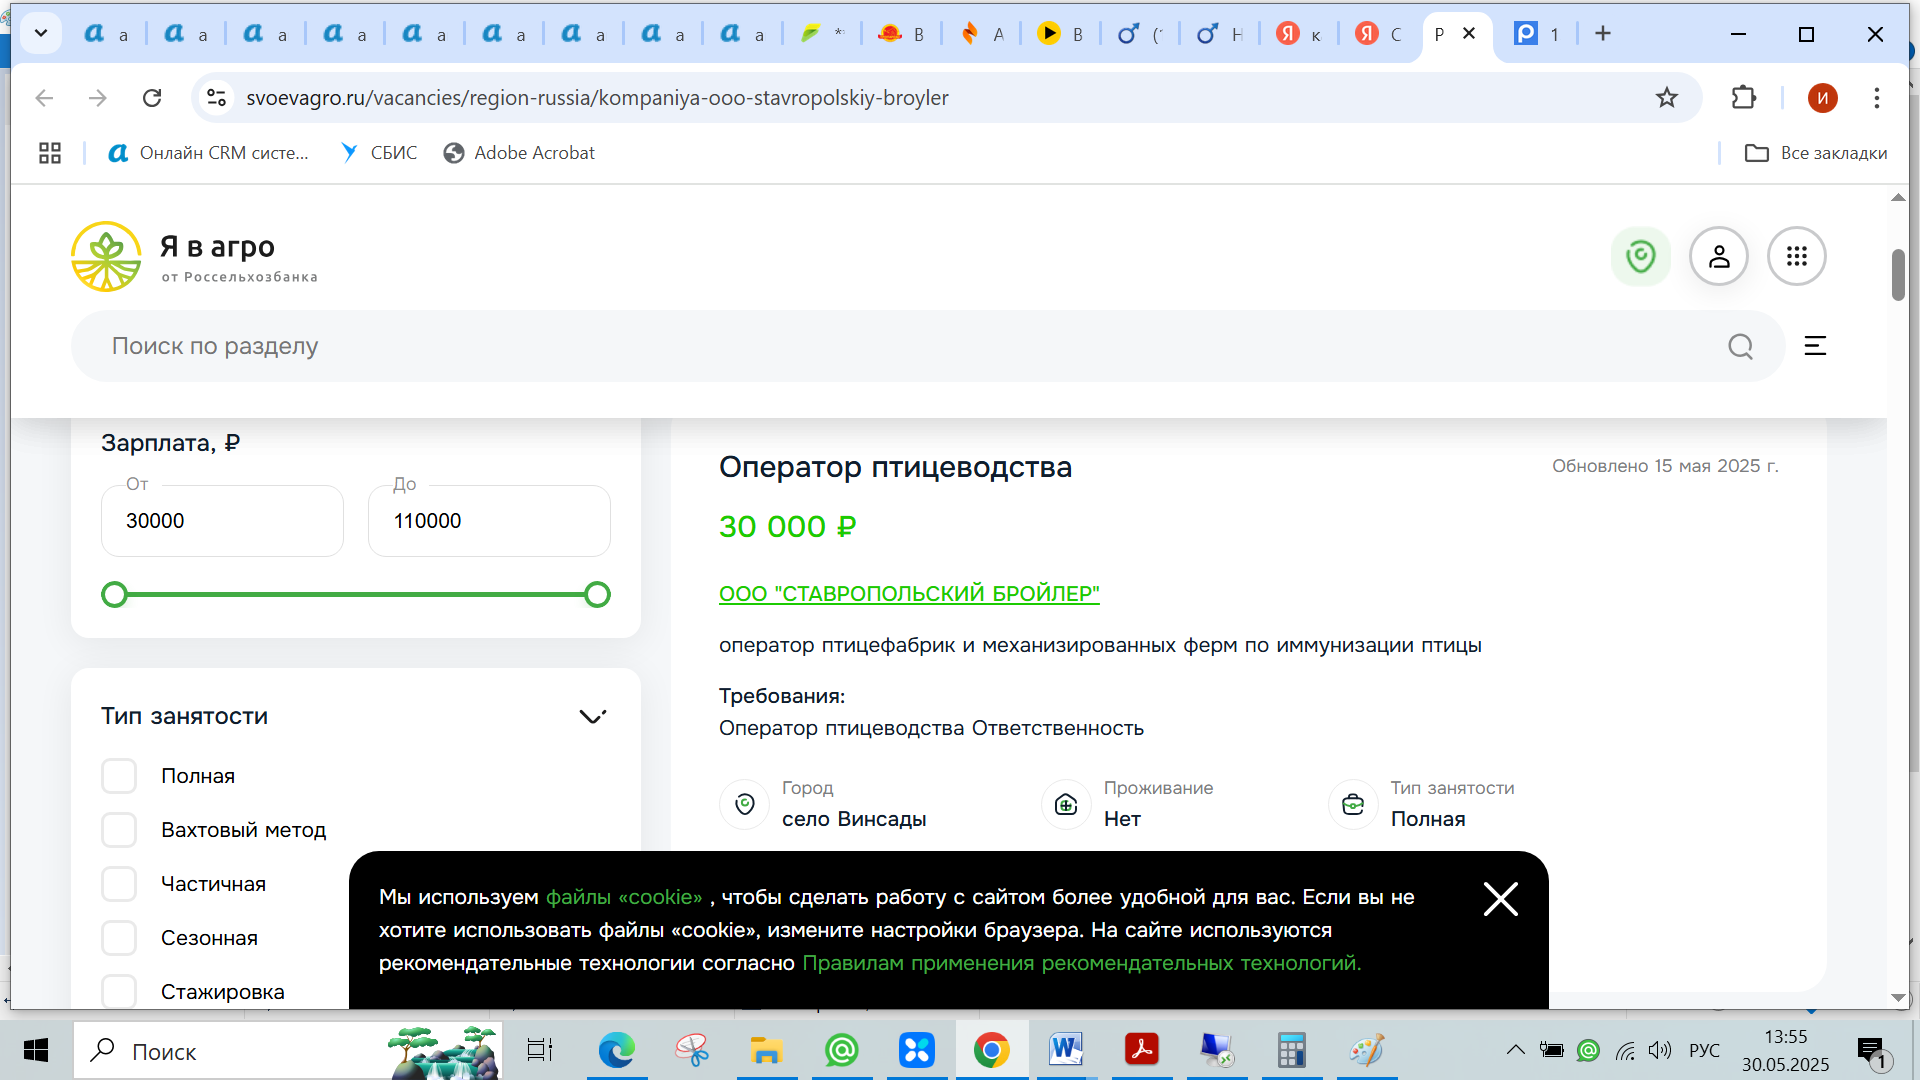Open the Snipping tool on the taskbar
The height and width of the screenshot is (1080, 1920).
click(x=691, y=1051)
